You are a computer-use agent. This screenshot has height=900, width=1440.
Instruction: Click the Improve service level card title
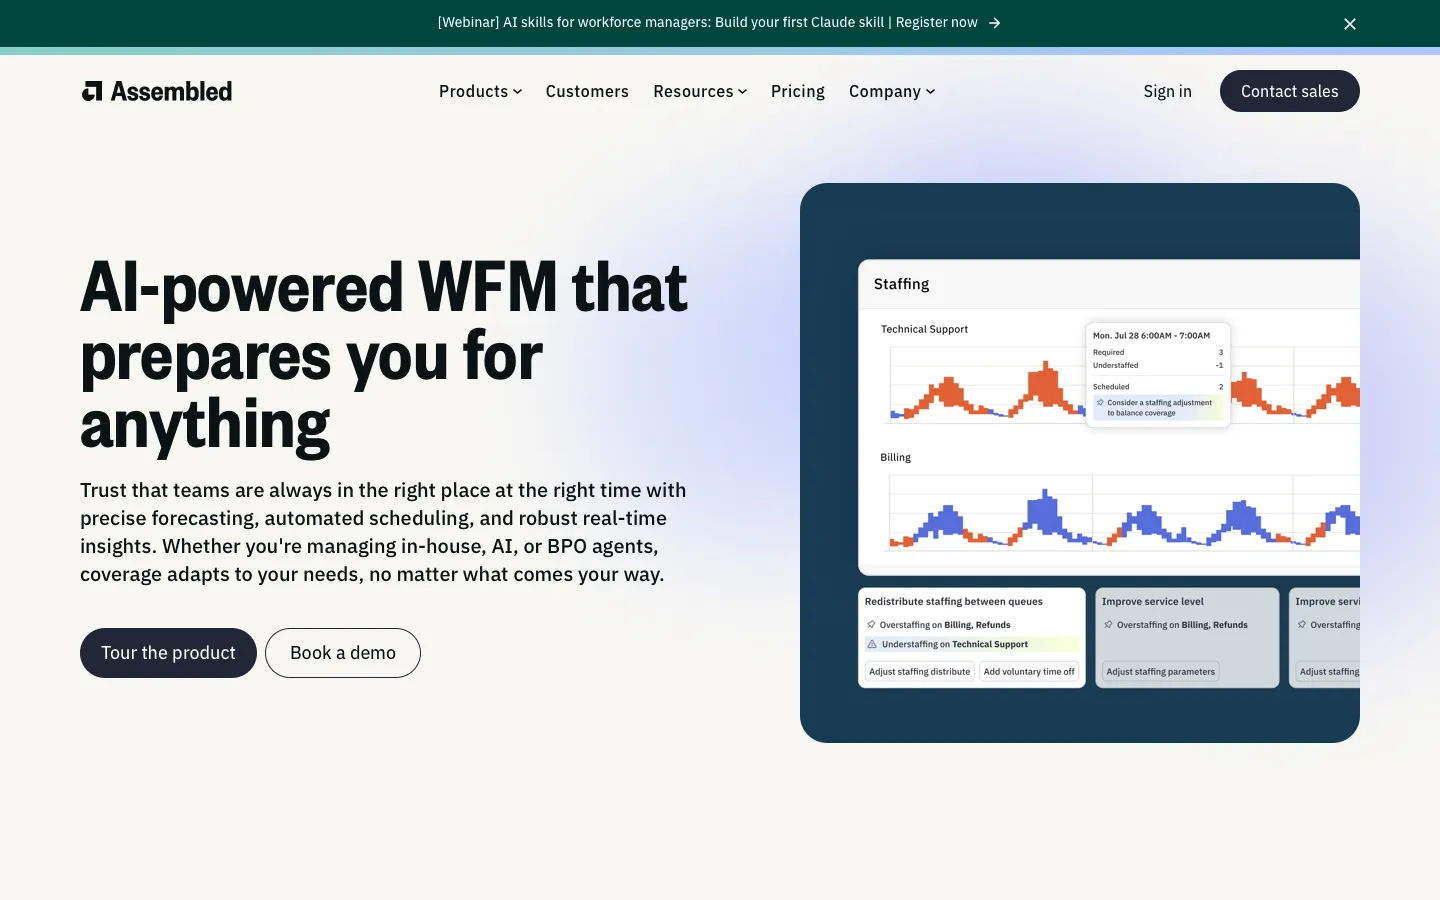click(x=1152, y=602)
